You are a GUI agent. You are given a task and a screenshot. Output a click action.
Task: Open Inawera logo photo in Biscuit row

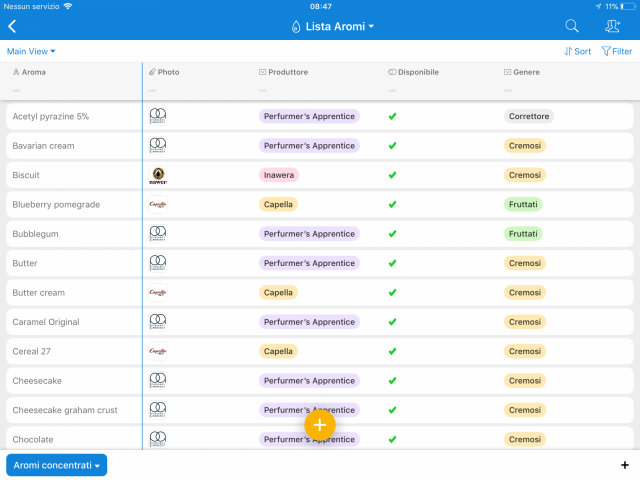tap(158, 175)
